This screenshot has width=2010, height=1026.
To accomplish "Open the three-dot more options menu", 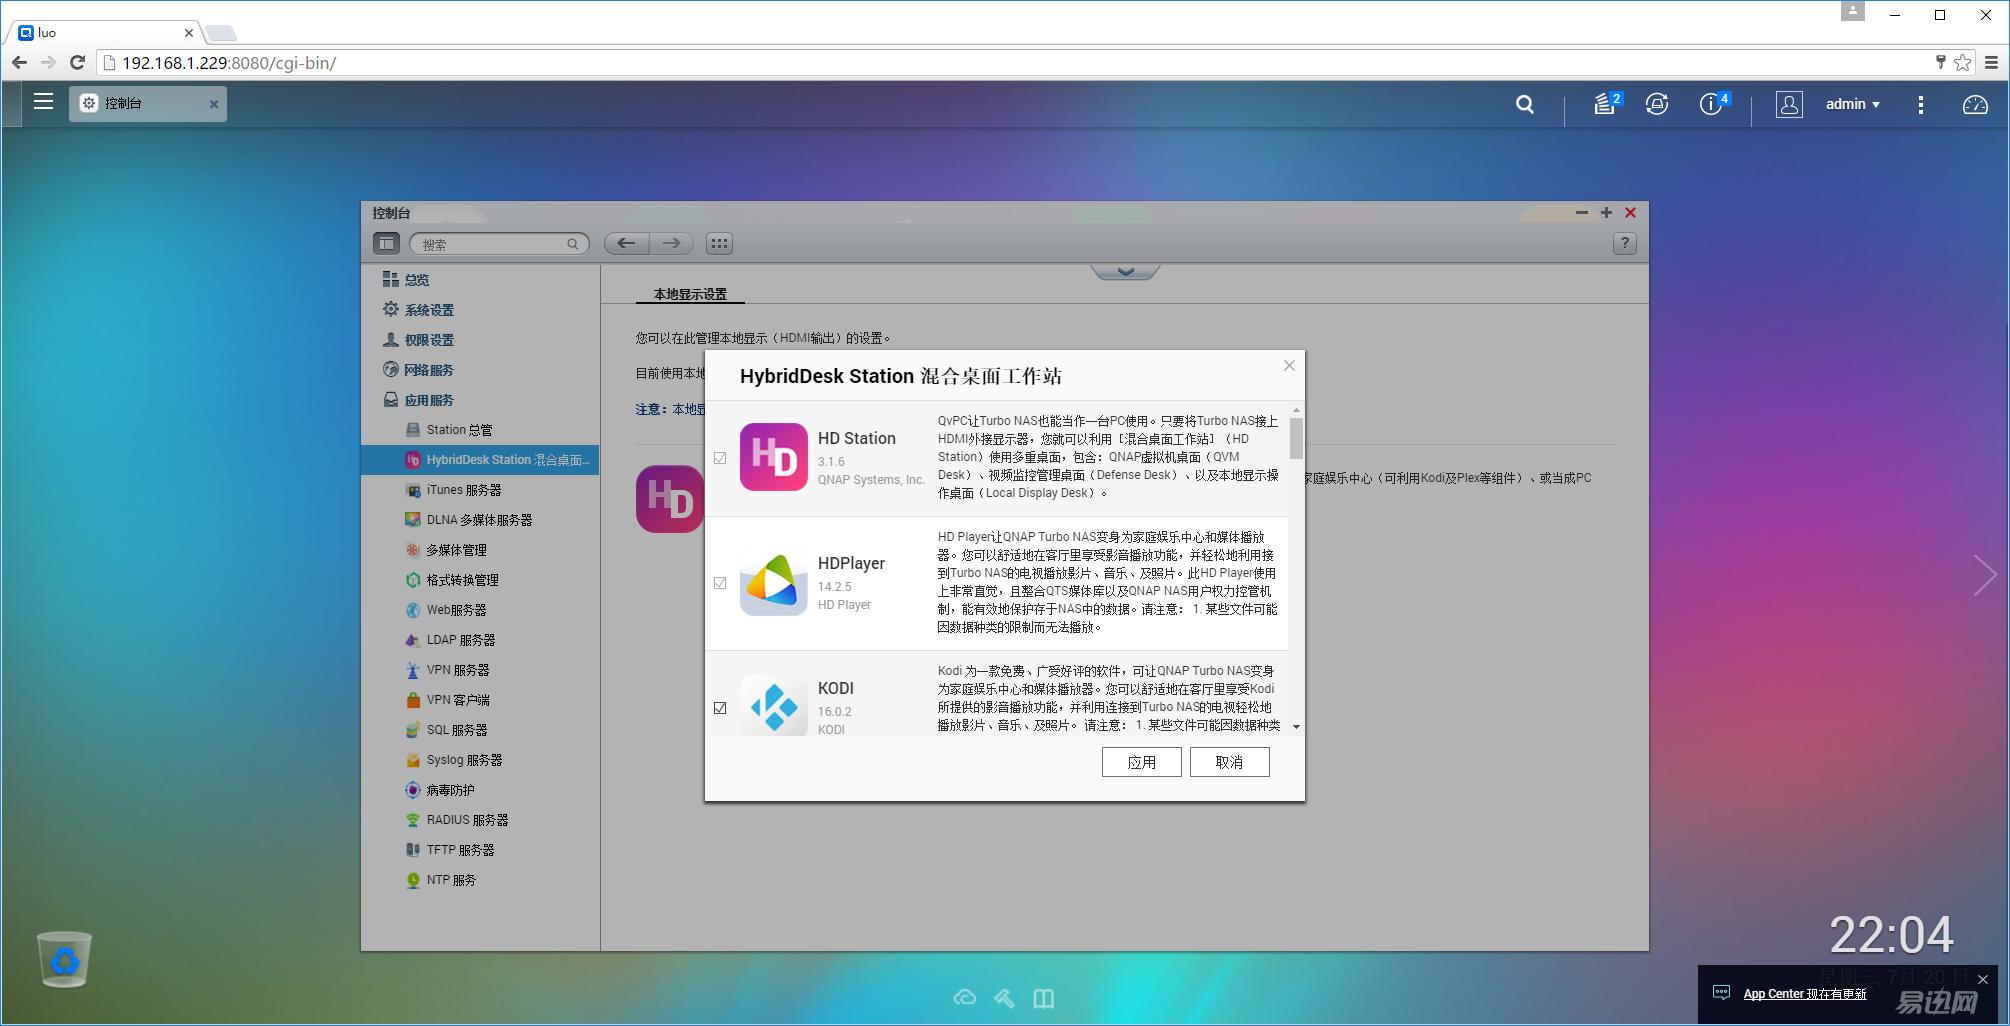I will [x=1920, y=104].
